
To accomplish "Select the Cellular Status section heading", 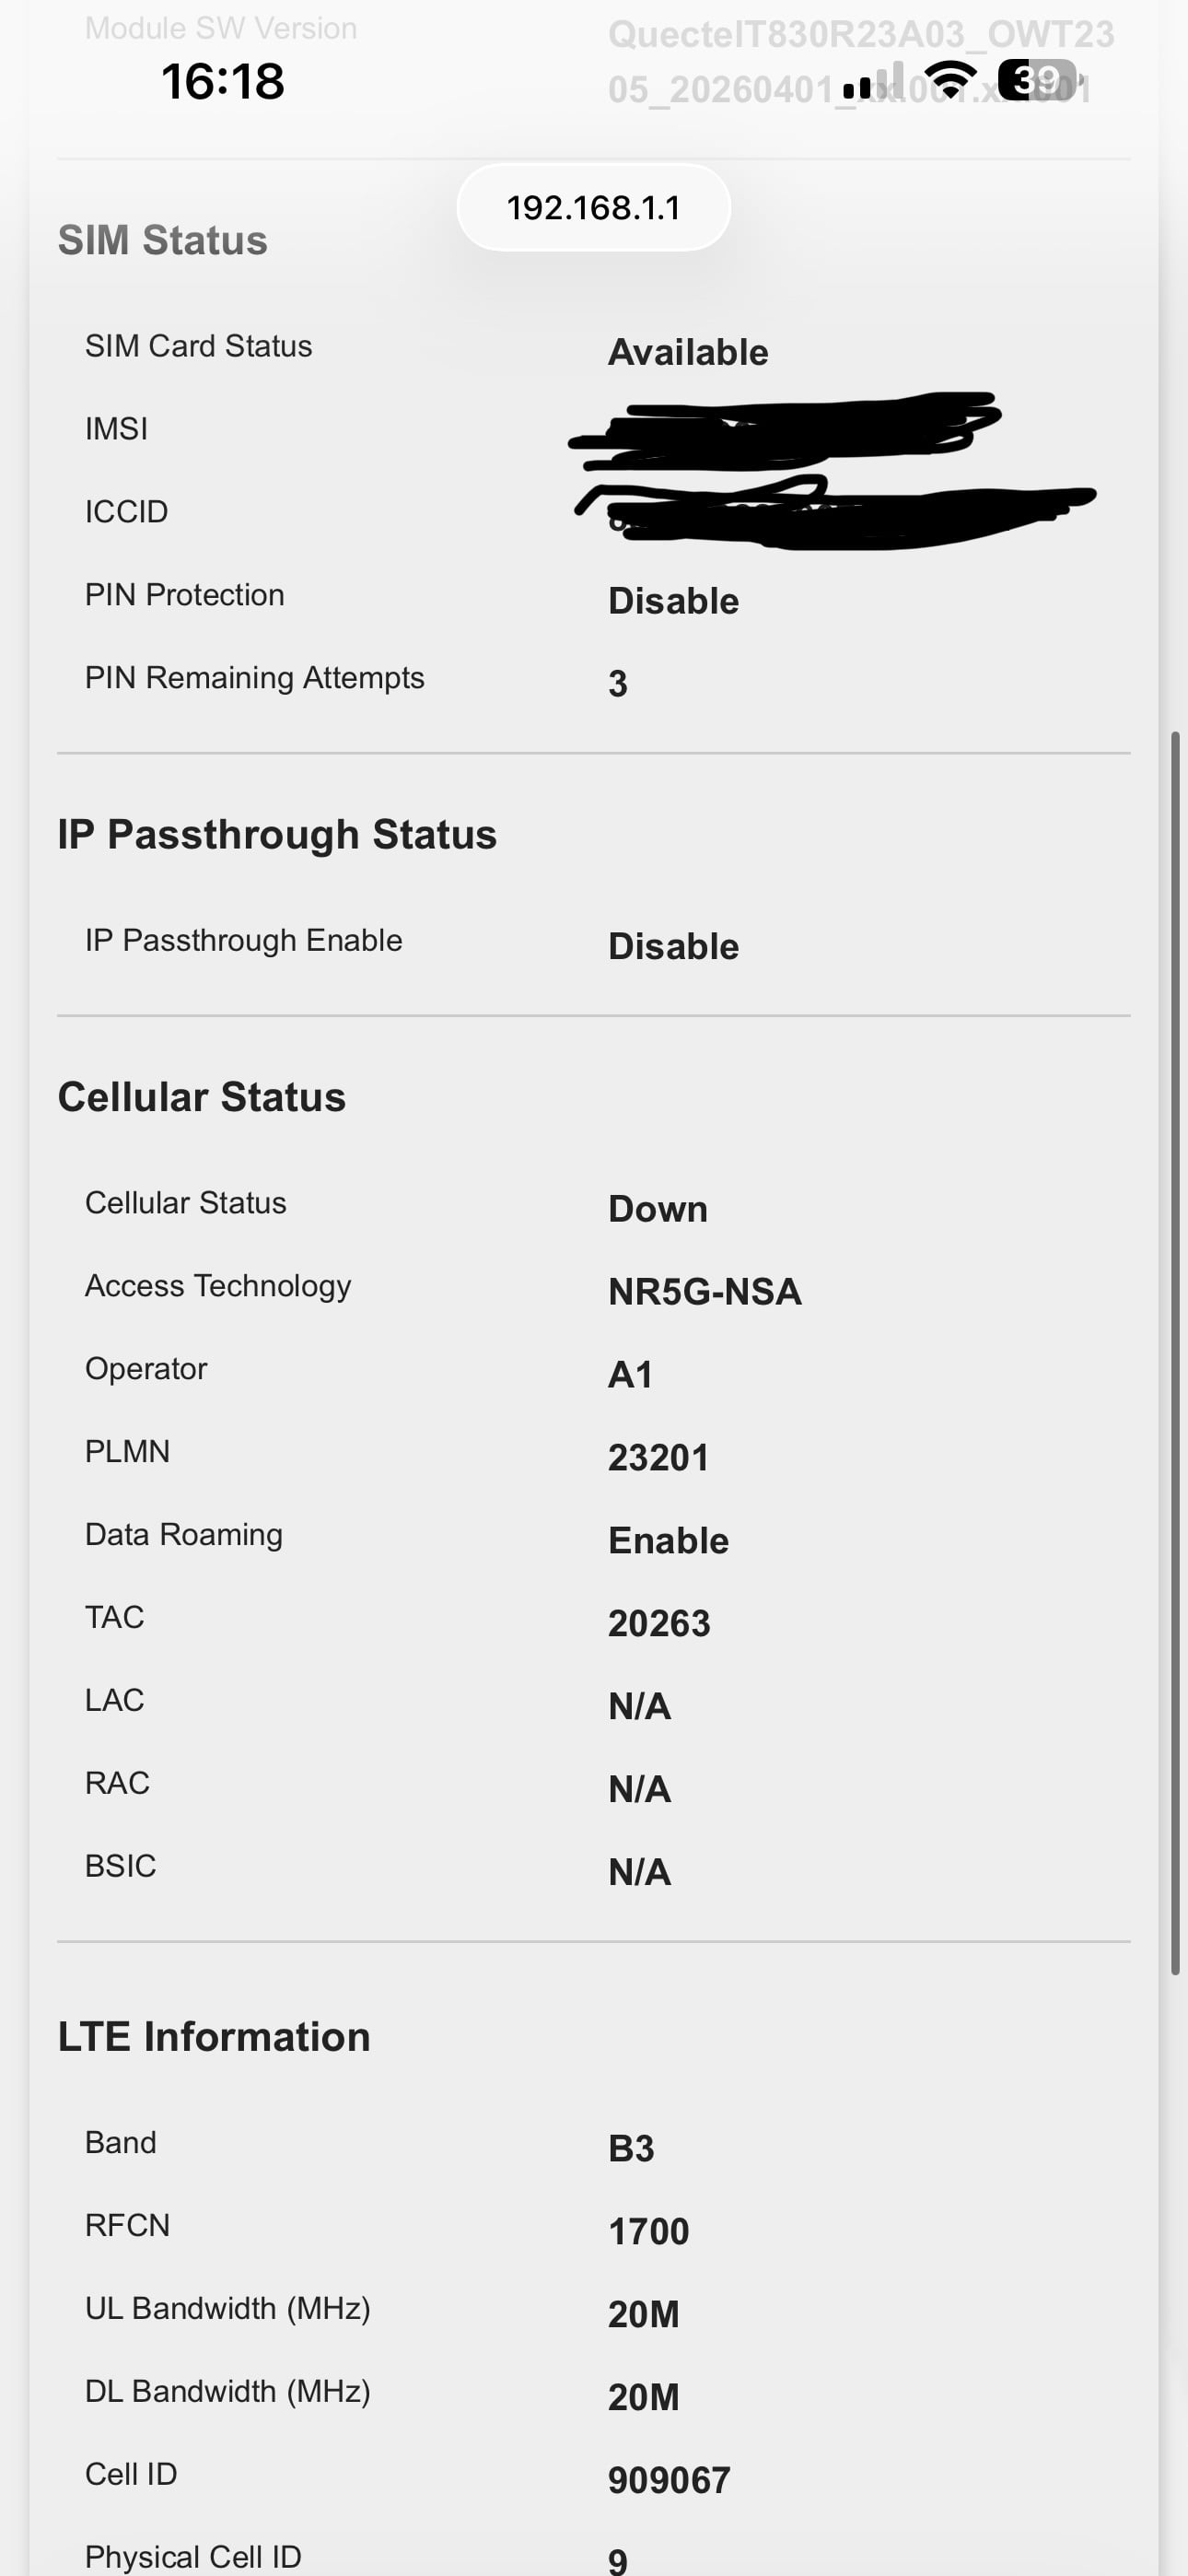I will tap(202, 1097).
